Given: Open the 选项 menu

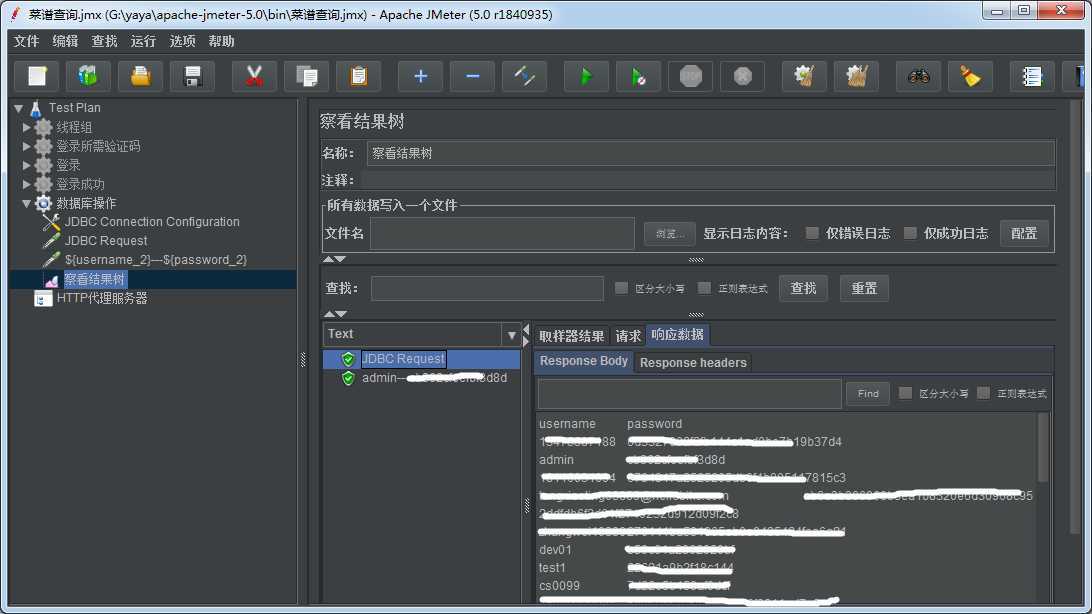Looking at the screenshot, I should point(182,41).
